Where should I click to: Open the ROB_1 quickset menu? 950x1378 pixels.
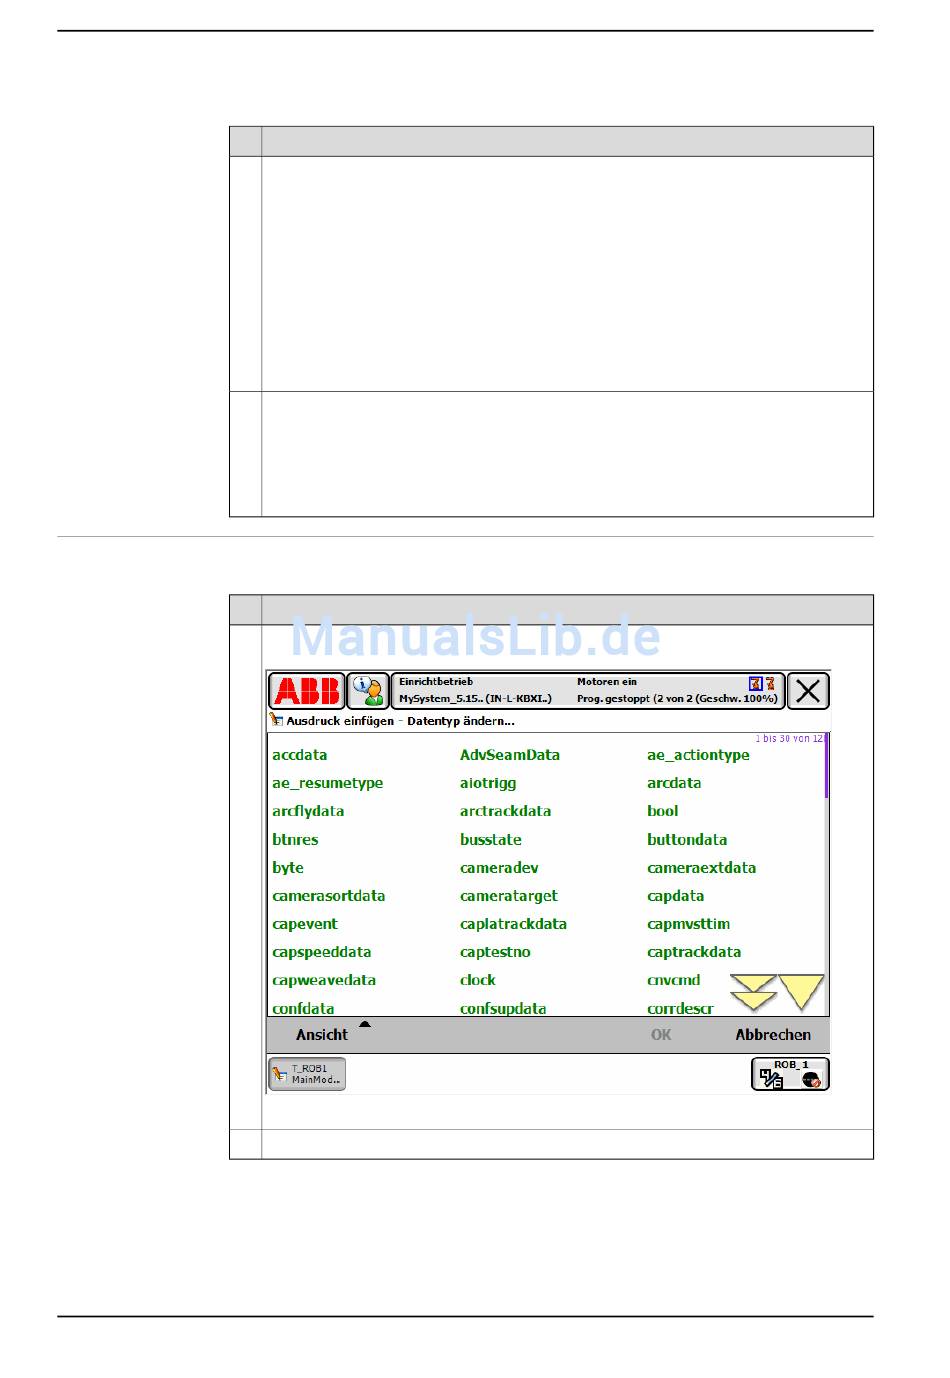pyautogui.click(x=790, y=1074)
